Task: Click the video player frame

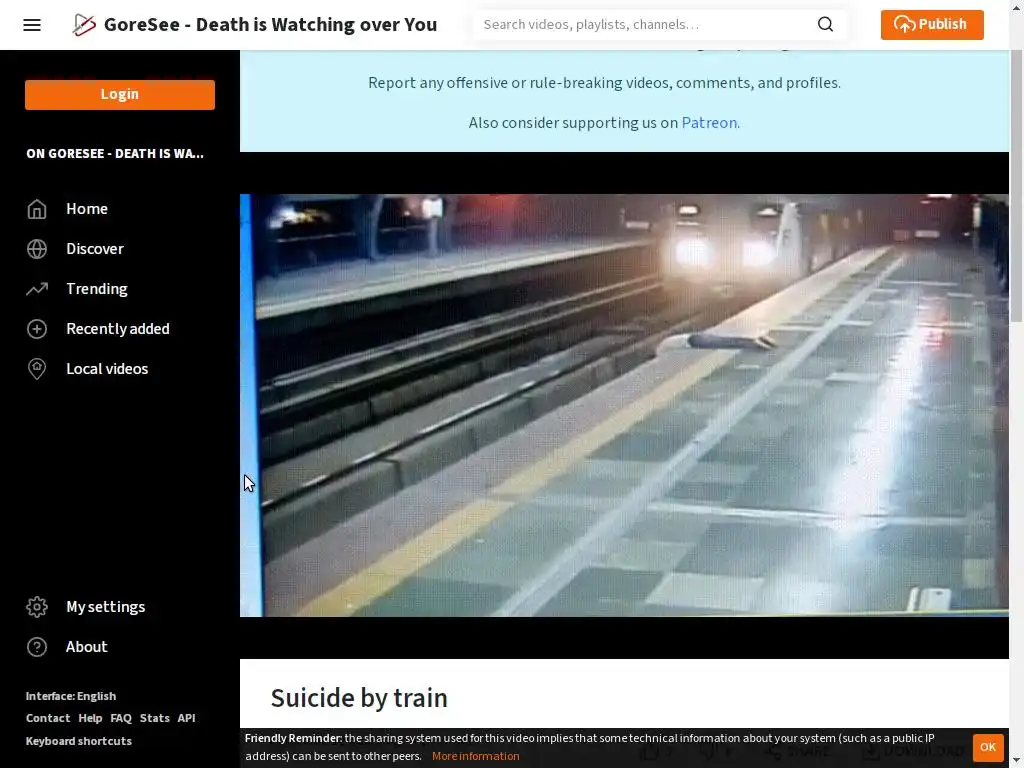Action: [x=624, y=406]
